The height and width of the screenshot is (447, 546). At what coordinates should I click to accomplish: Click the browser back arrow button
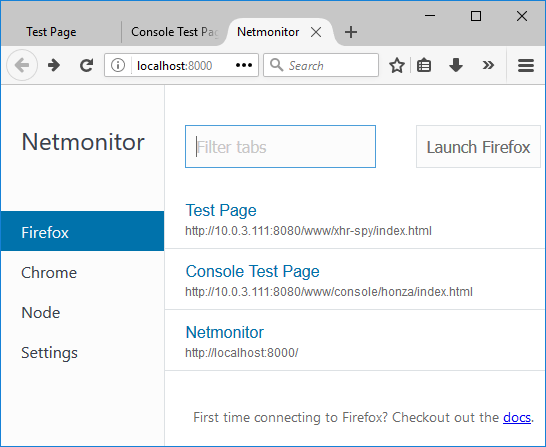pyautogui.click(x=22, y=65)
